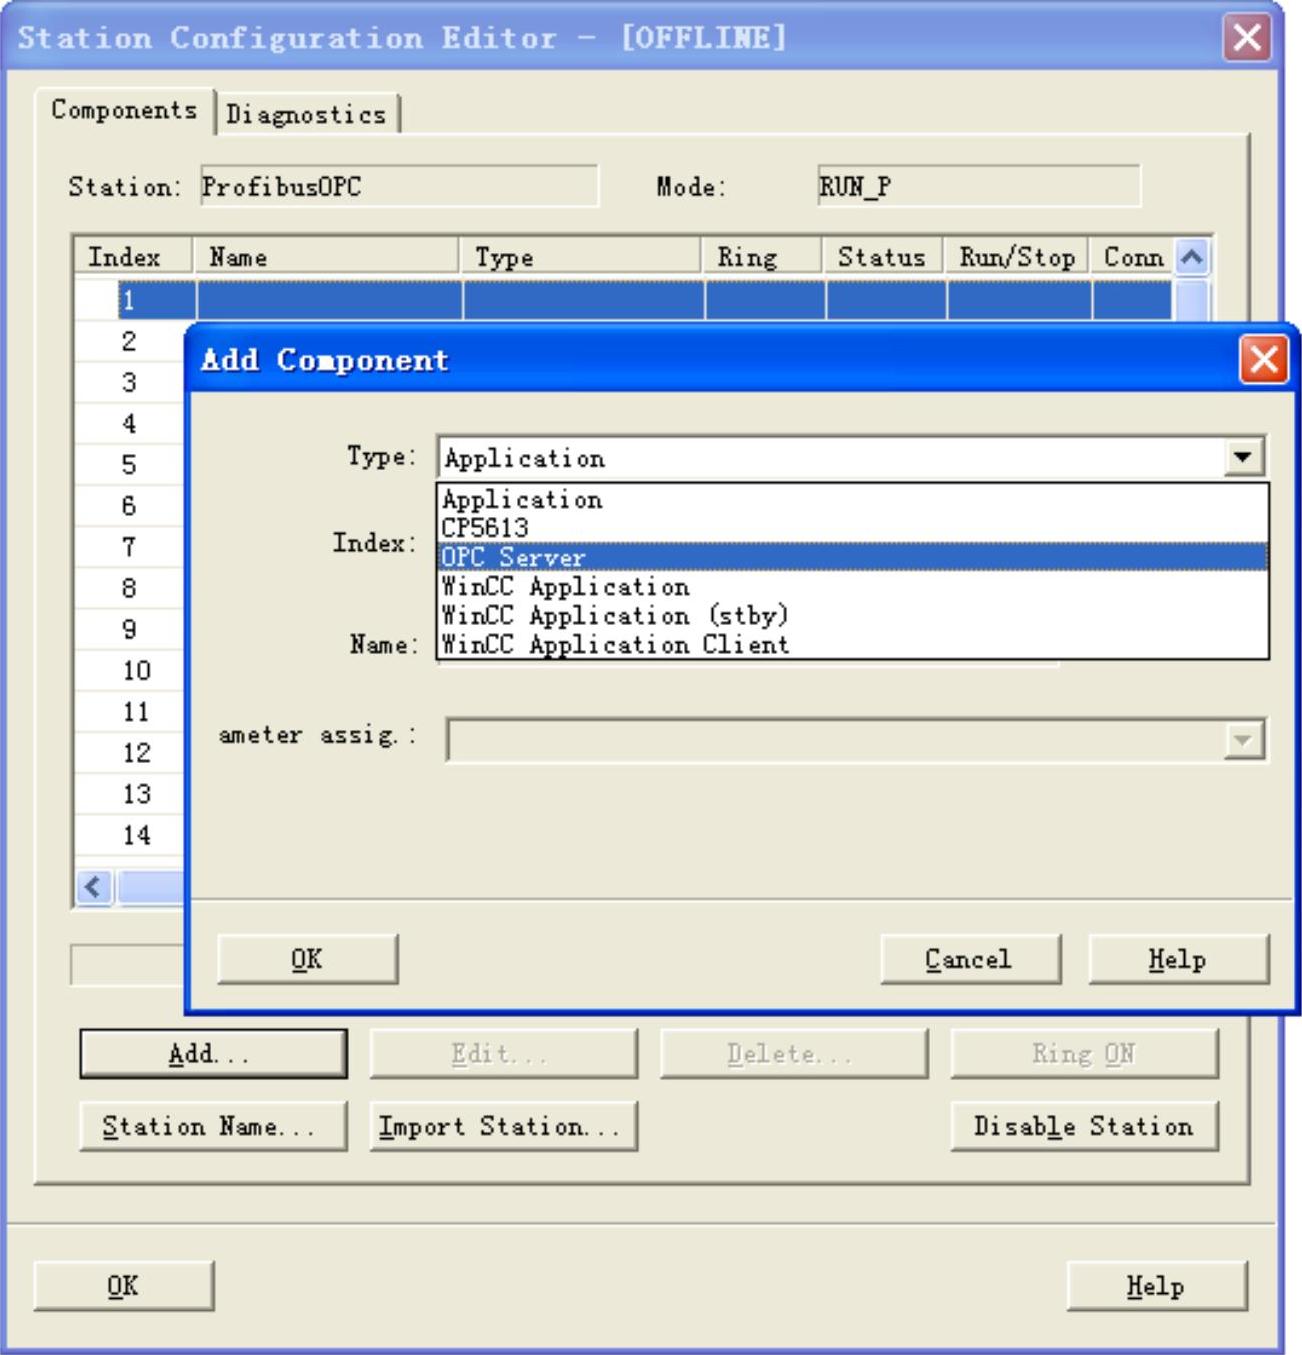Screen dimensions: 1302x1355
Task: Select index row 7 in the table
Action: [129, 547]
